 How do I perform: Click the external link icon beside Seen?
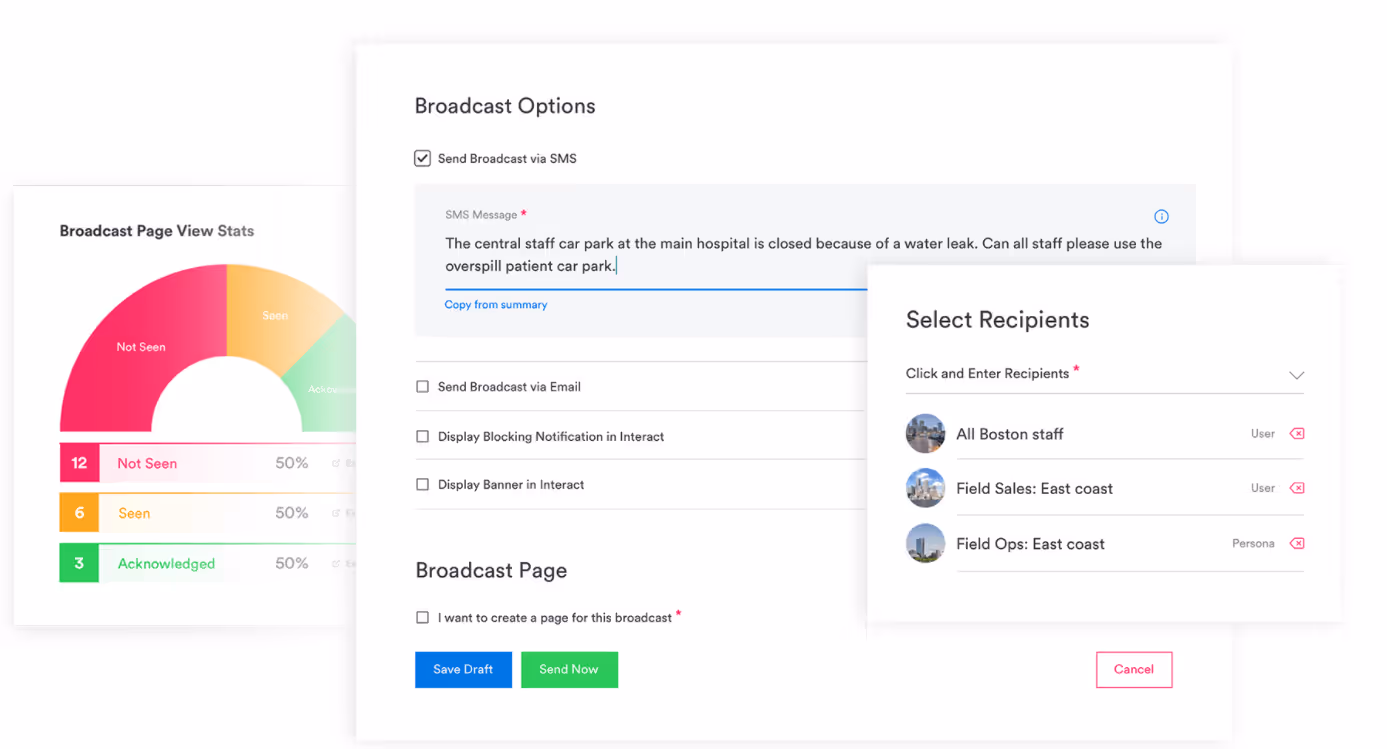[337, 513]
